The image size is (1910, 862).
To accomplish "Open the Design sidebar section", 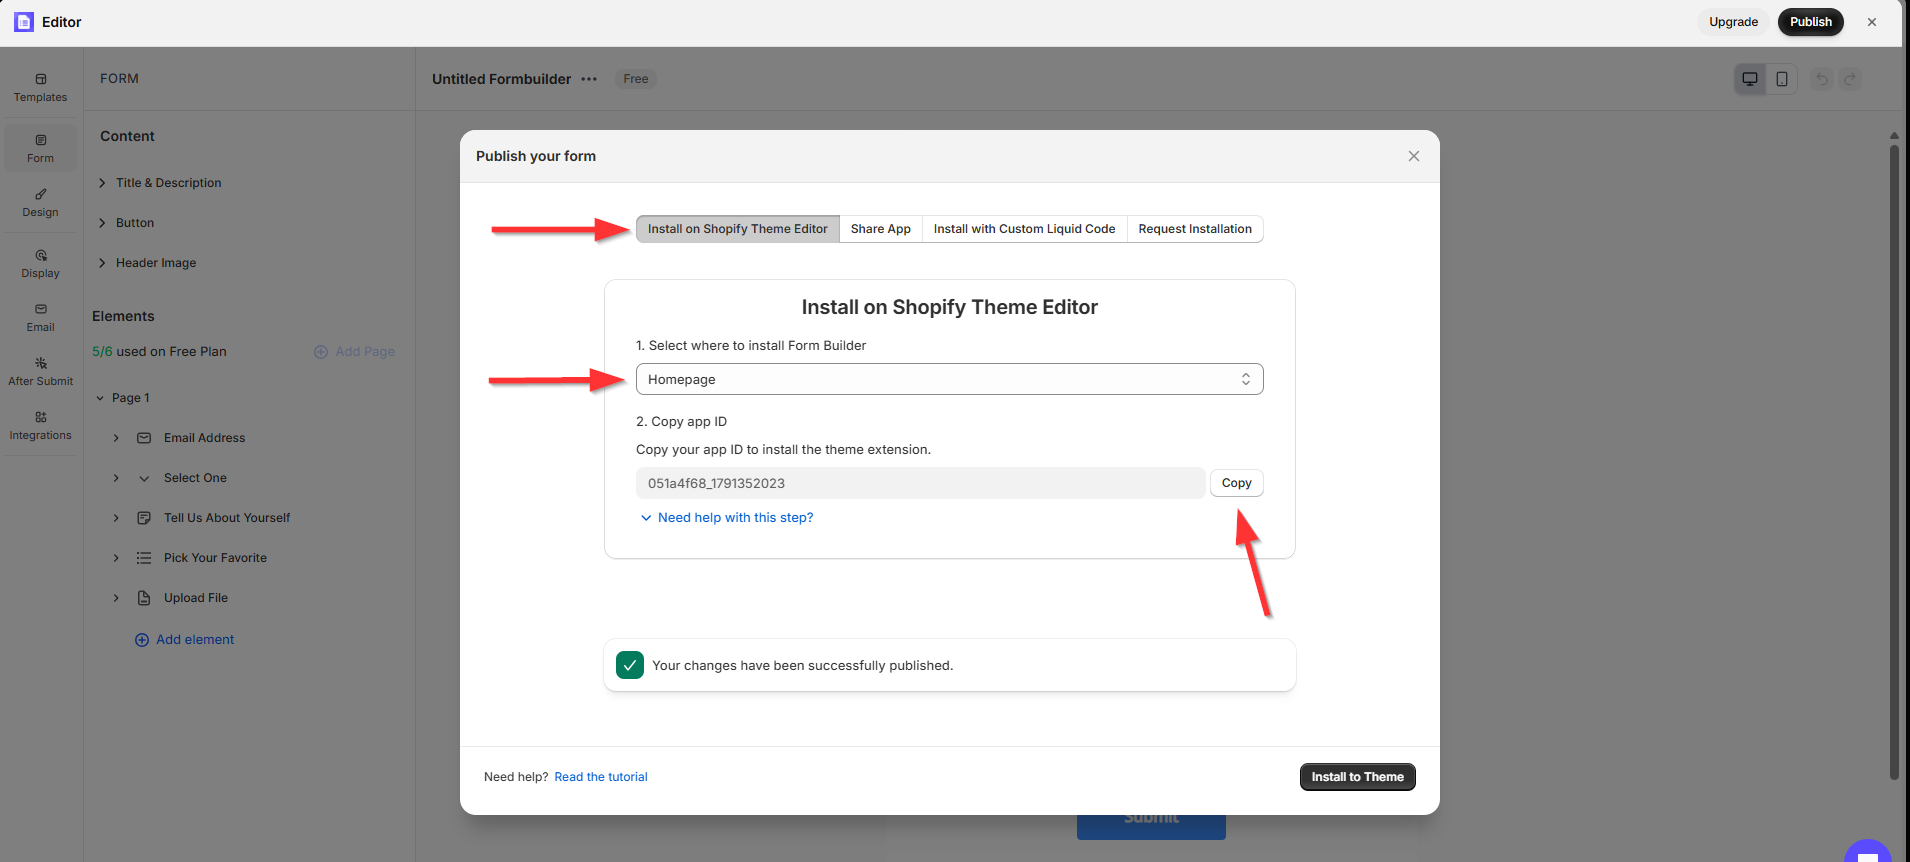I will 41,203.
